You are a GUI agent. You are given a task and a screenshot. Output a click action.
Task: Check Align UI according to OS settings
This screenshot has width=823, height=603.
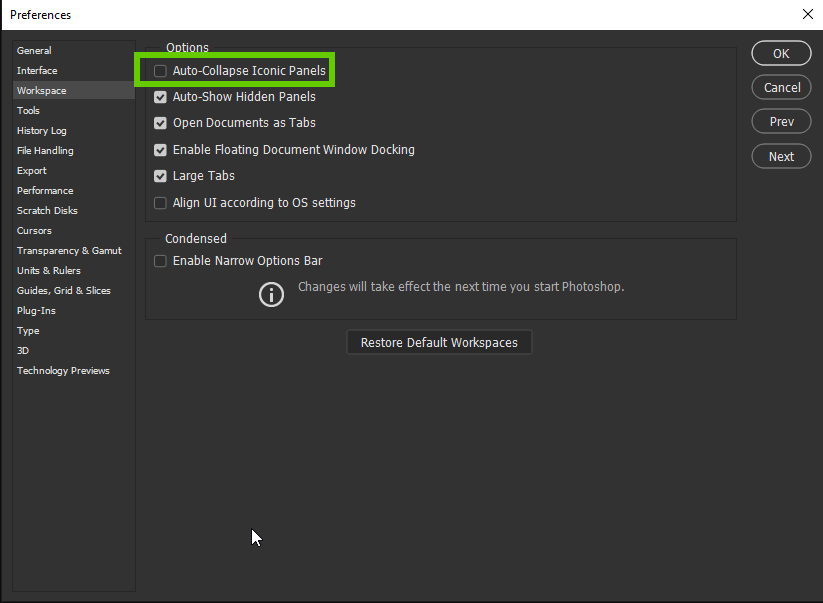pyautogui.click(x=160, y=203)
